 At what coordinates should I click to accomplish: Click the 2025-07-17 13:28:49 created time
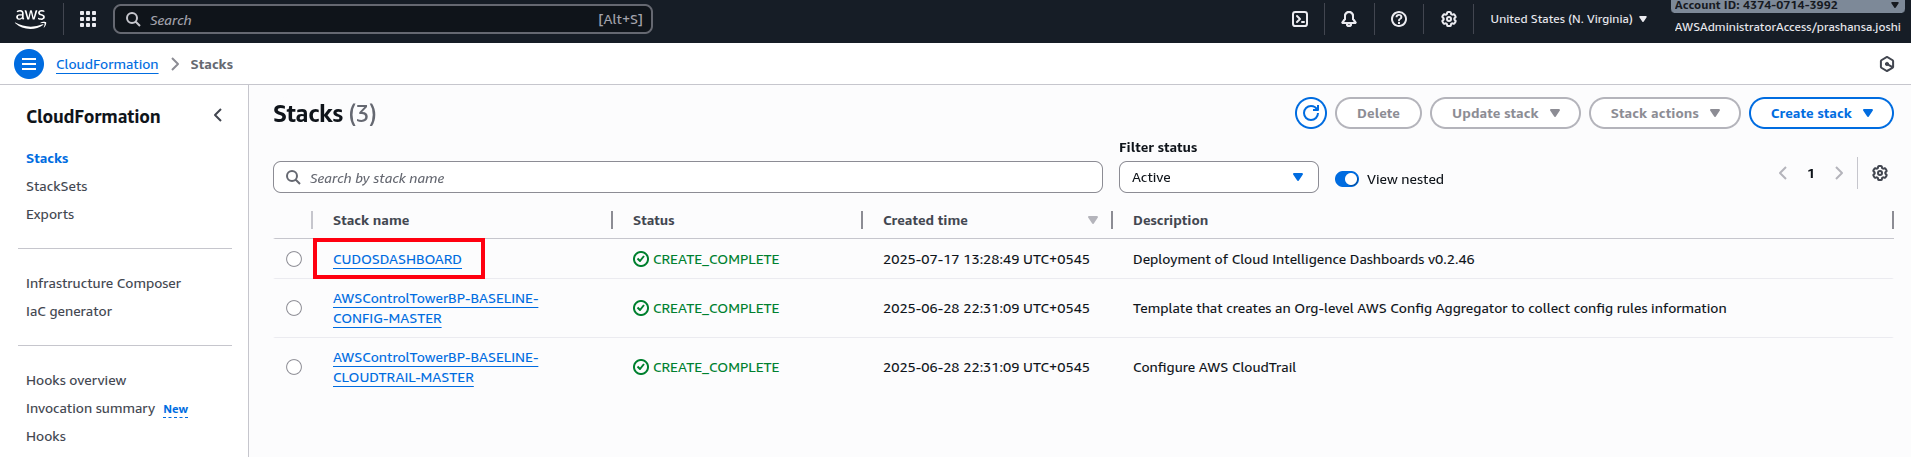pyautogui.click(x=986, y=259)
